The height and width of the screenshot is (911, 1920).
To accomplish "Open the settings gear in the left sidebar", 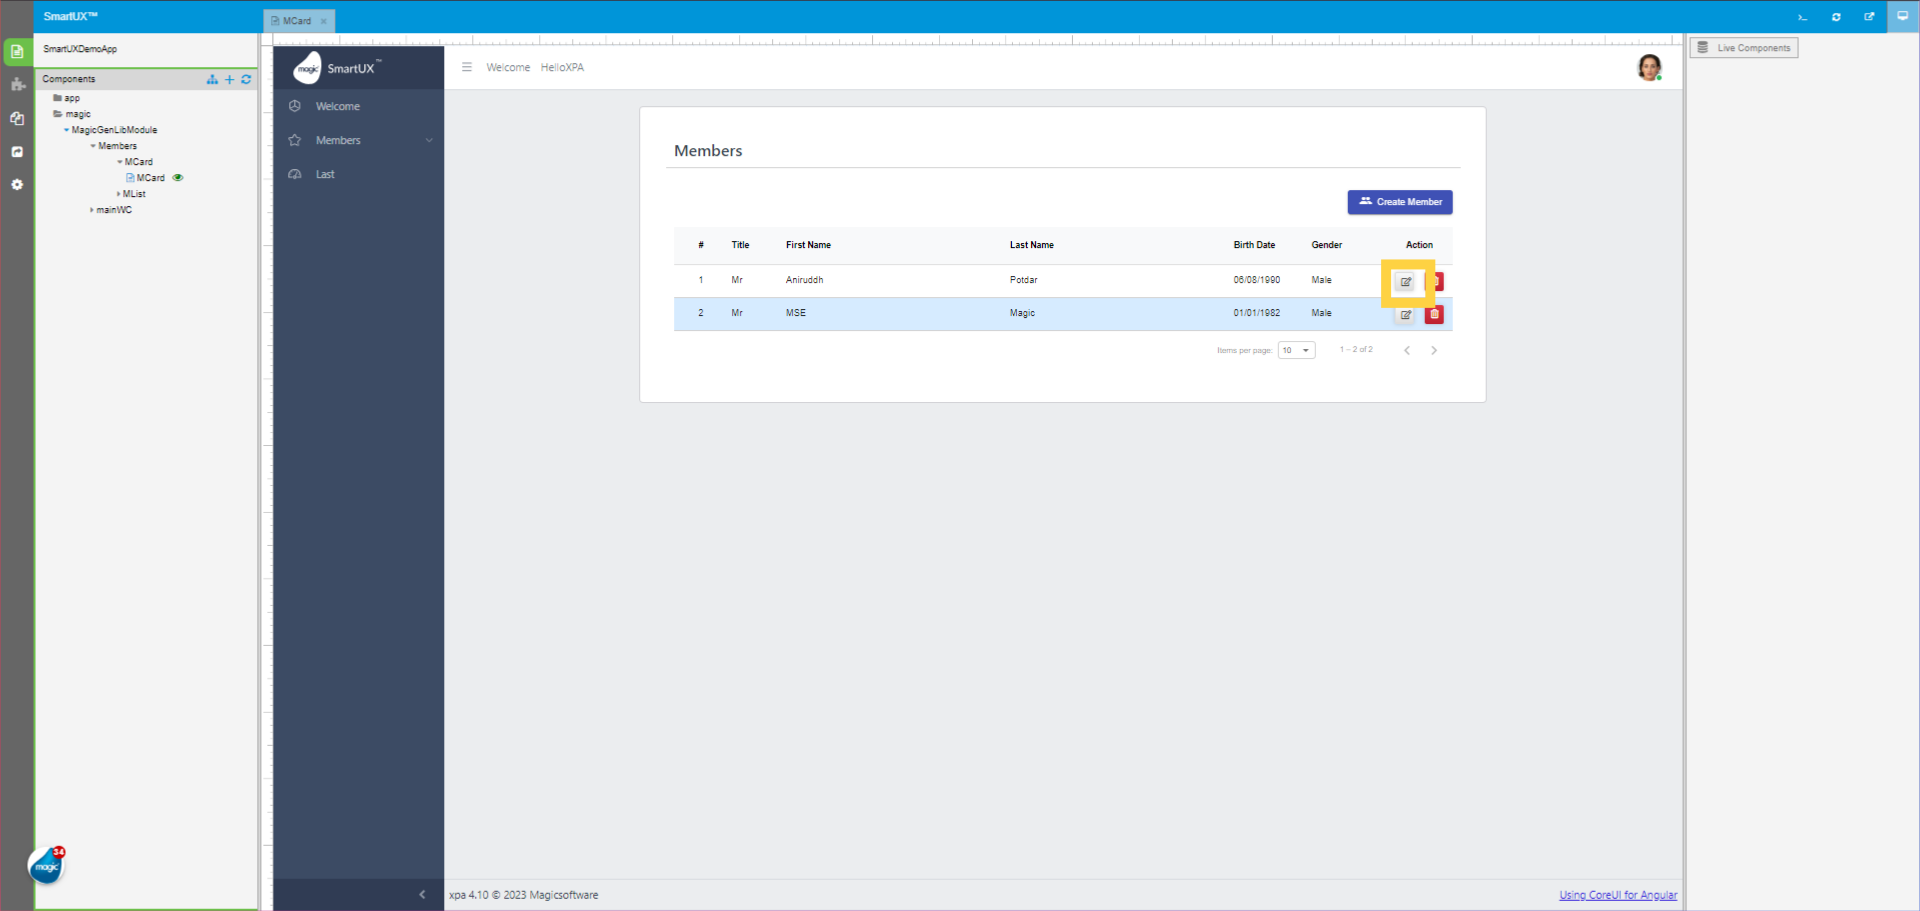I will tap(17, 185).
